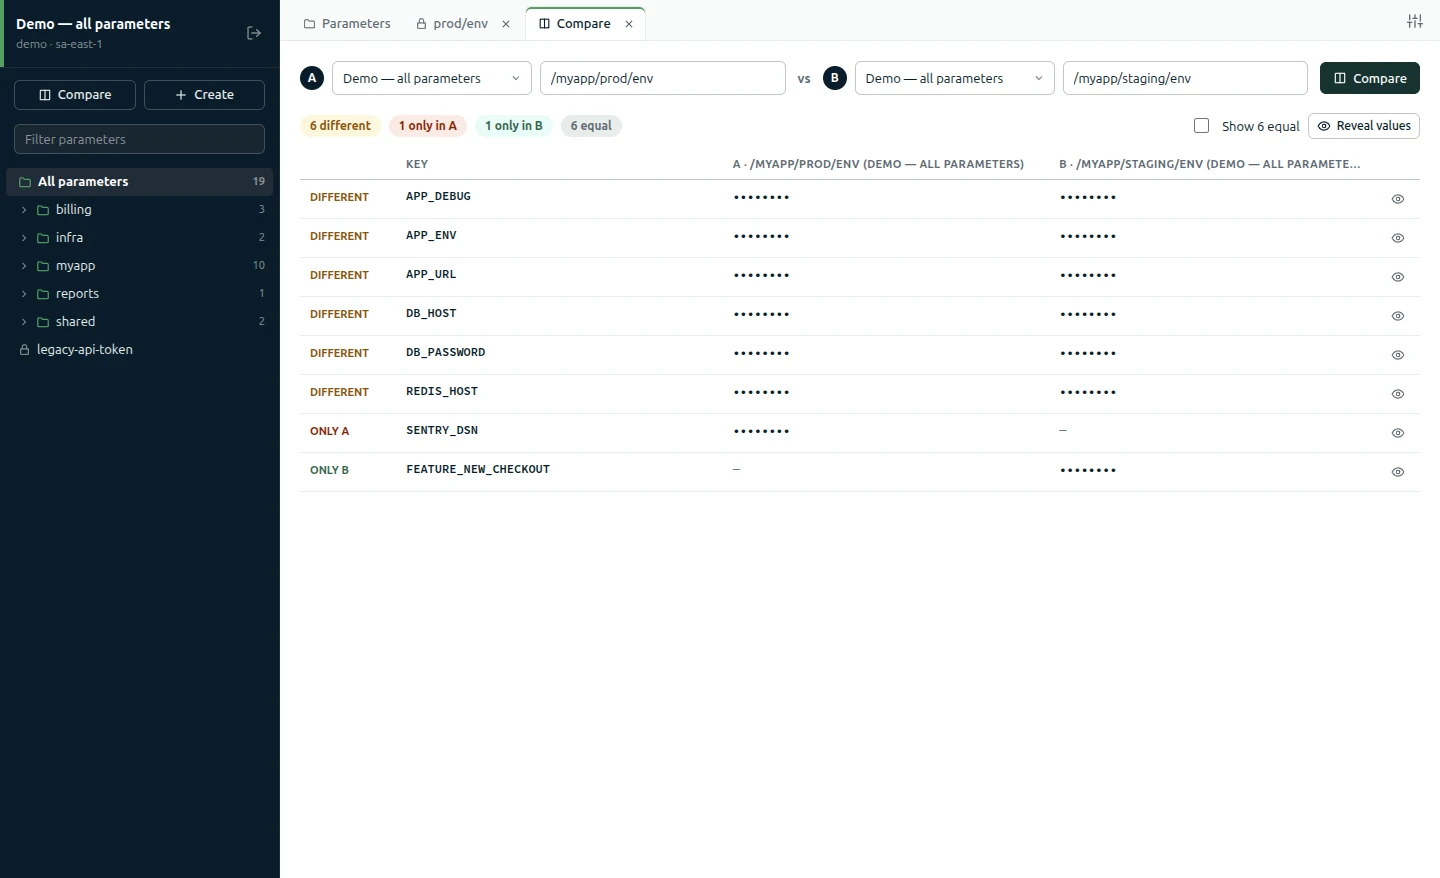Click the sign-out icon beside Demo title
The image size is (1440, 878).
pos(254,33)
